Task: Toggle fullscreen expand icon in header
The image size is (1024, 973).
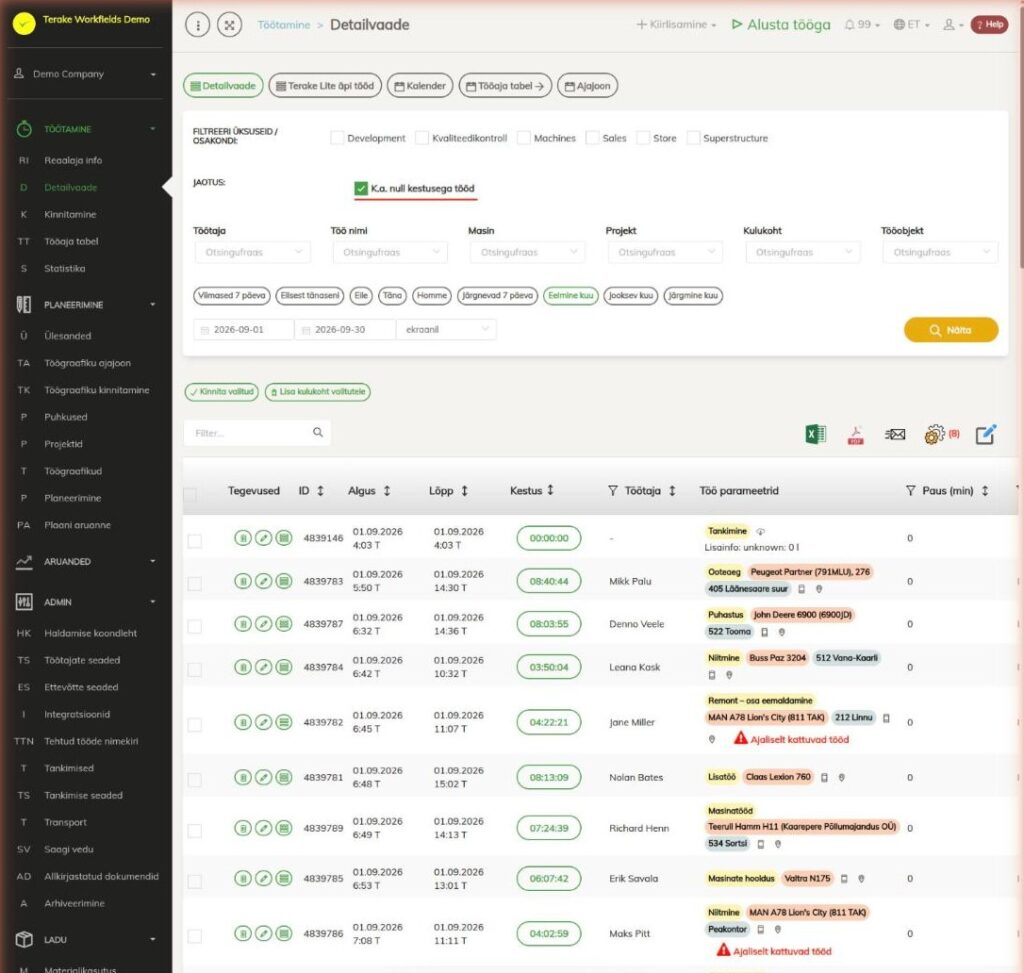Action: 229,25
